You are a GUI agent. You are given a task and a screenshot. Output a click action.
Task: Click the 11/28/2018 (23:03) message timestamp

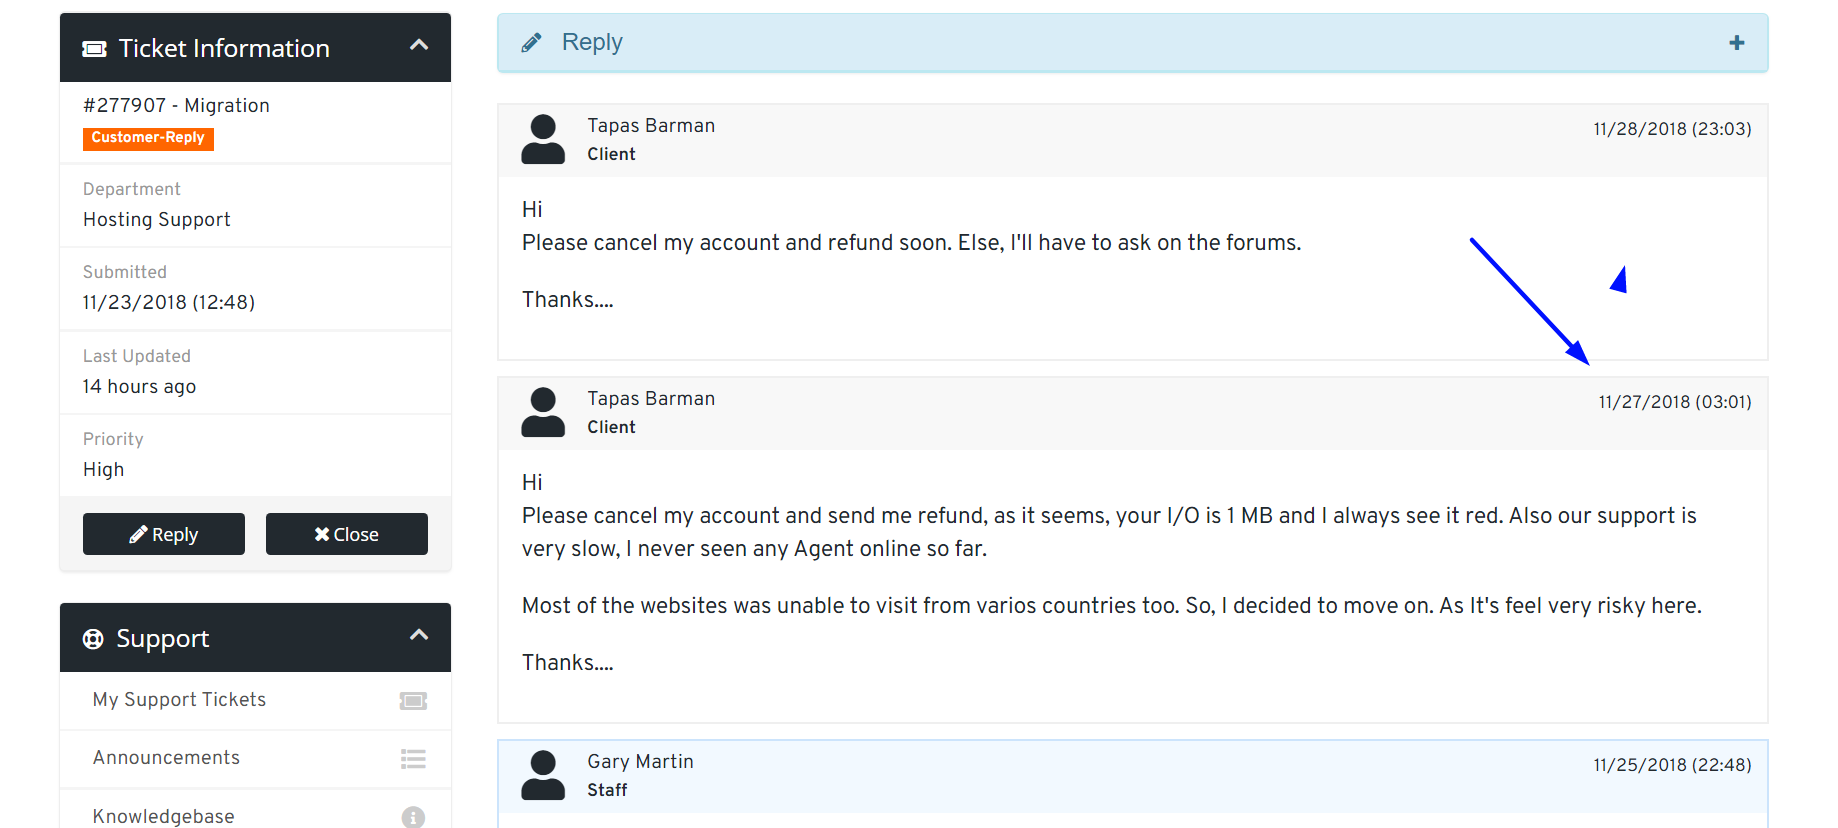pos(1672,129)
